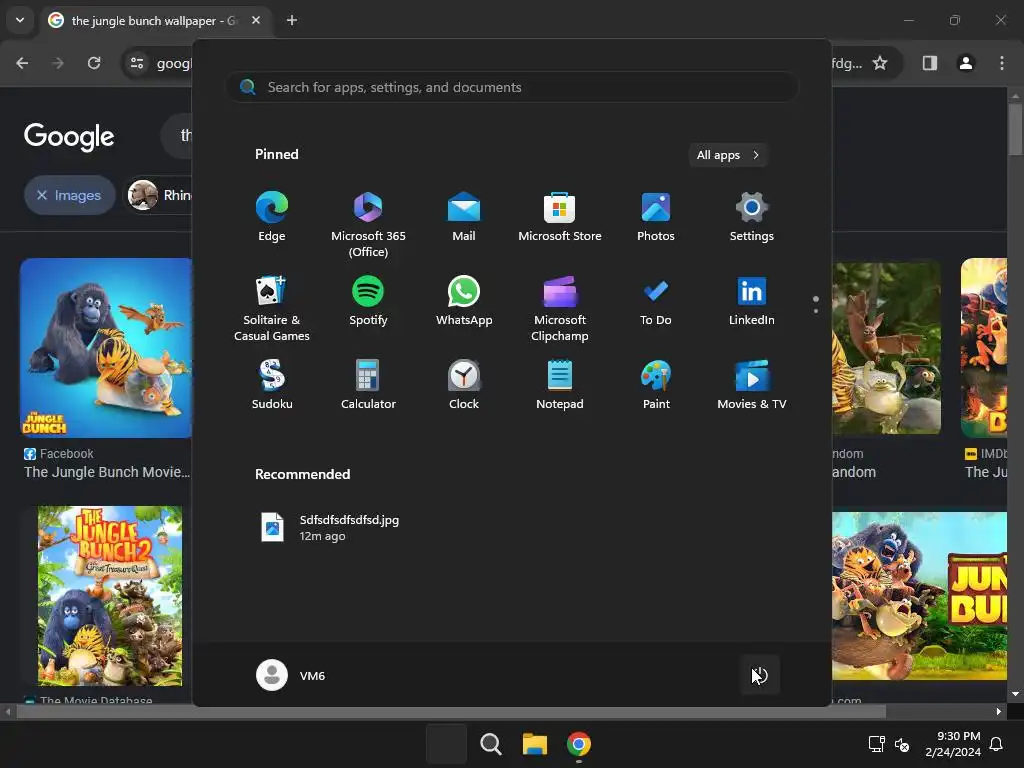Image resolution: width=1024 pixels, height=768 pixels.
Task: Click the Chrome horizontal scrollbar
Action: pos(451,711)
